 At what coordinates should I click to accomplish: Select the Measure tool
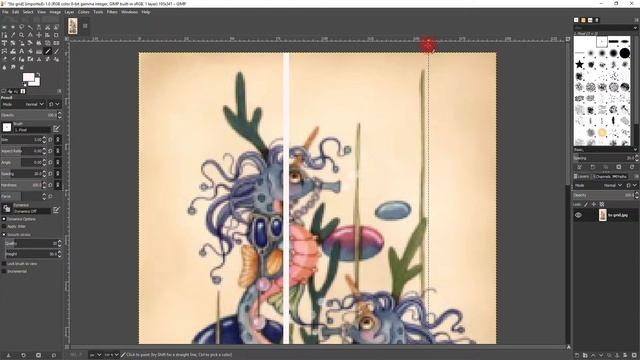[30, 35]
